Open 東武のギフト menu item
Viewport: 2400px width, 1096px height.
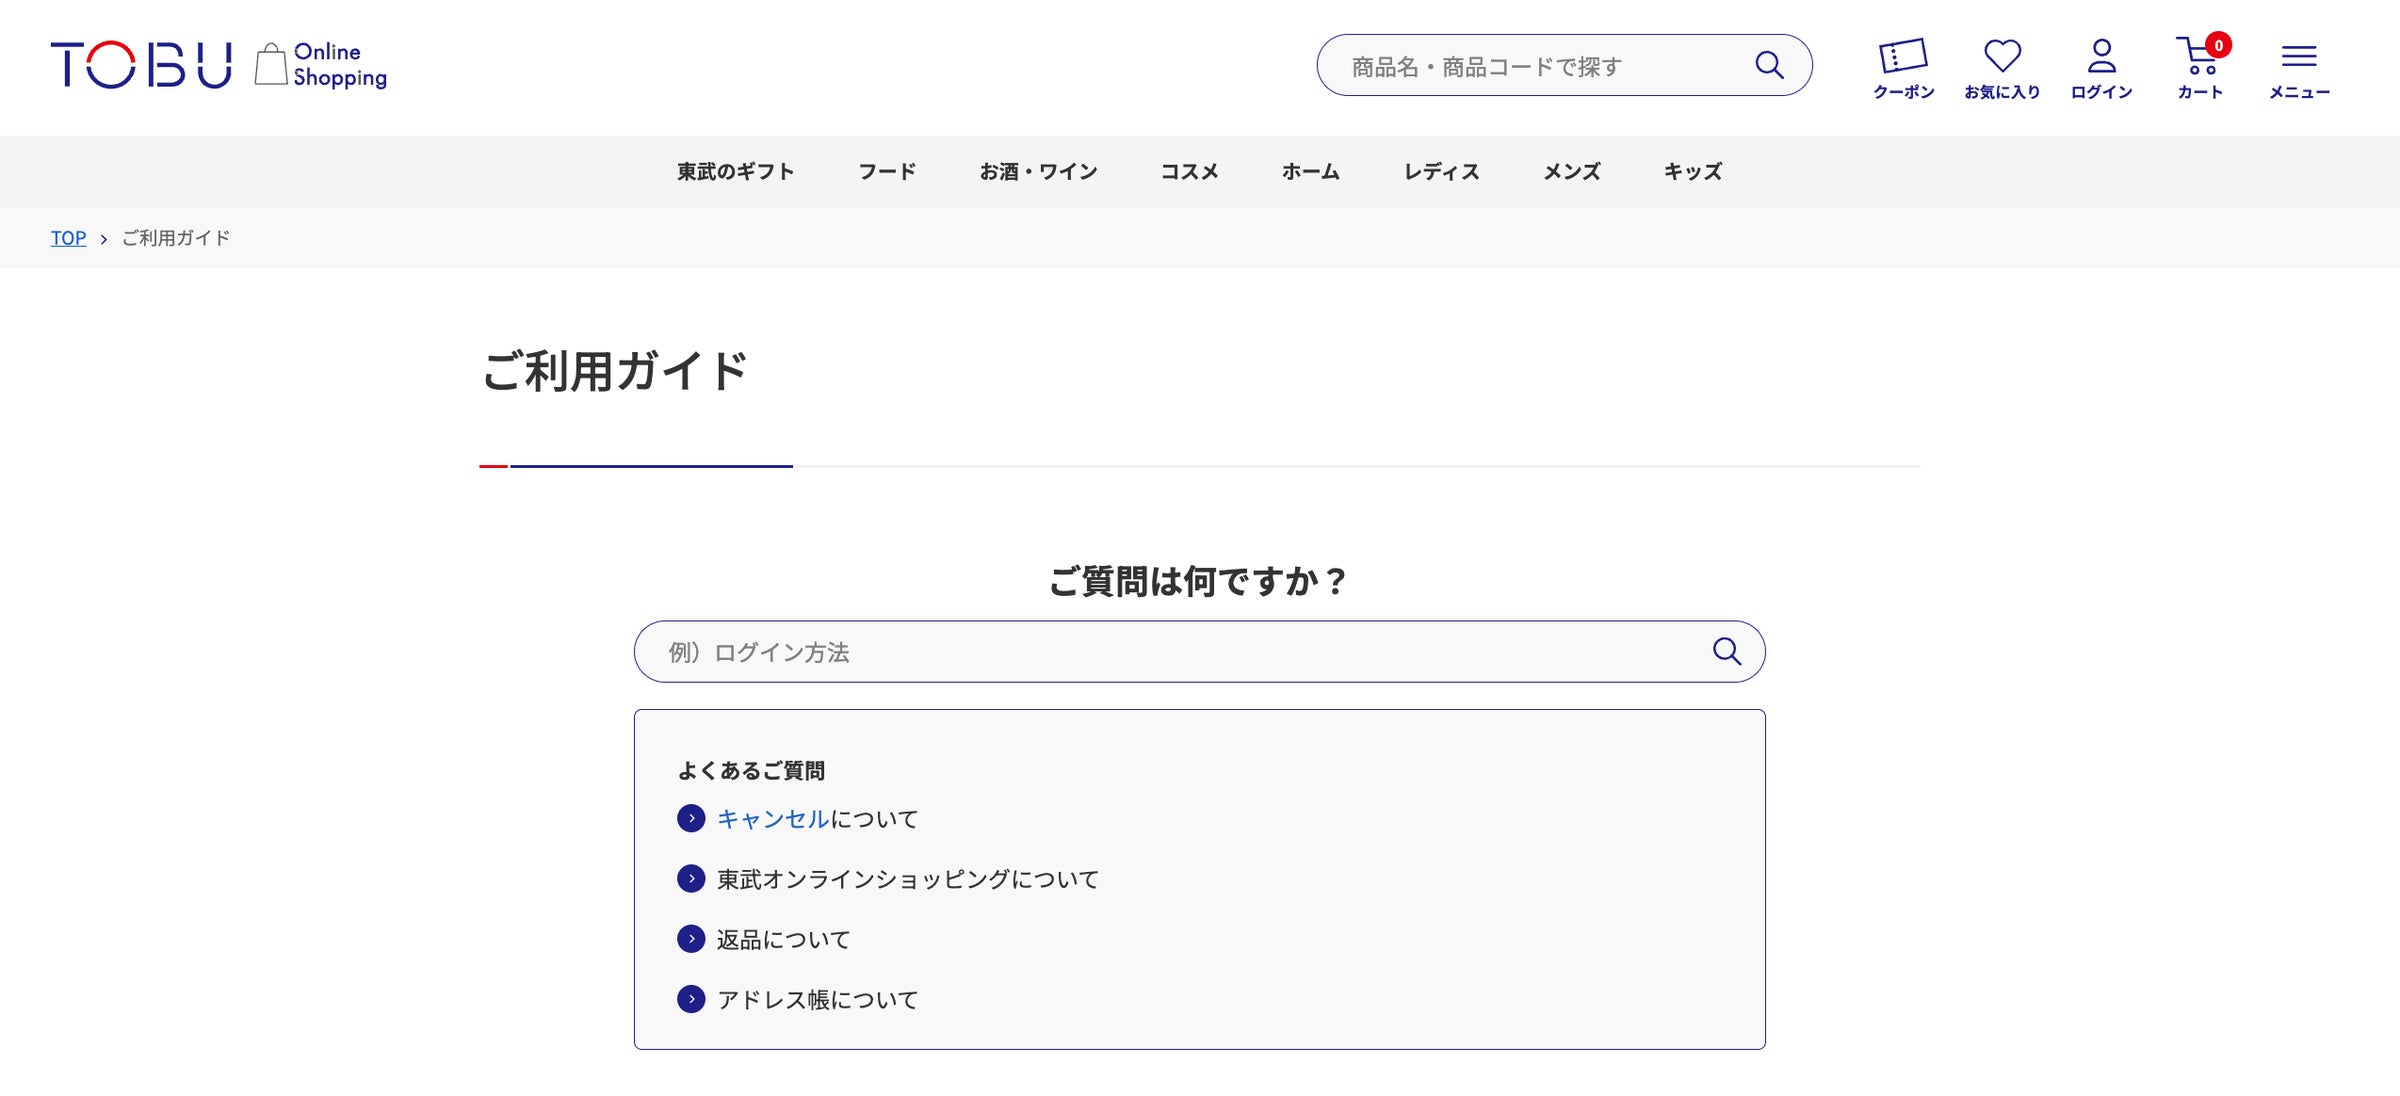coord(735,171)
